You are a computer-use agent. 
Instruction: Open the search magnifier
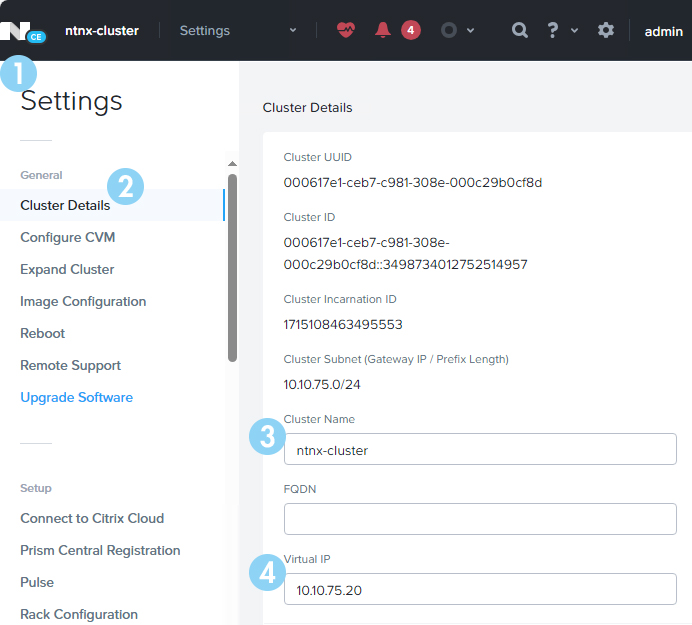coord(519,30)
